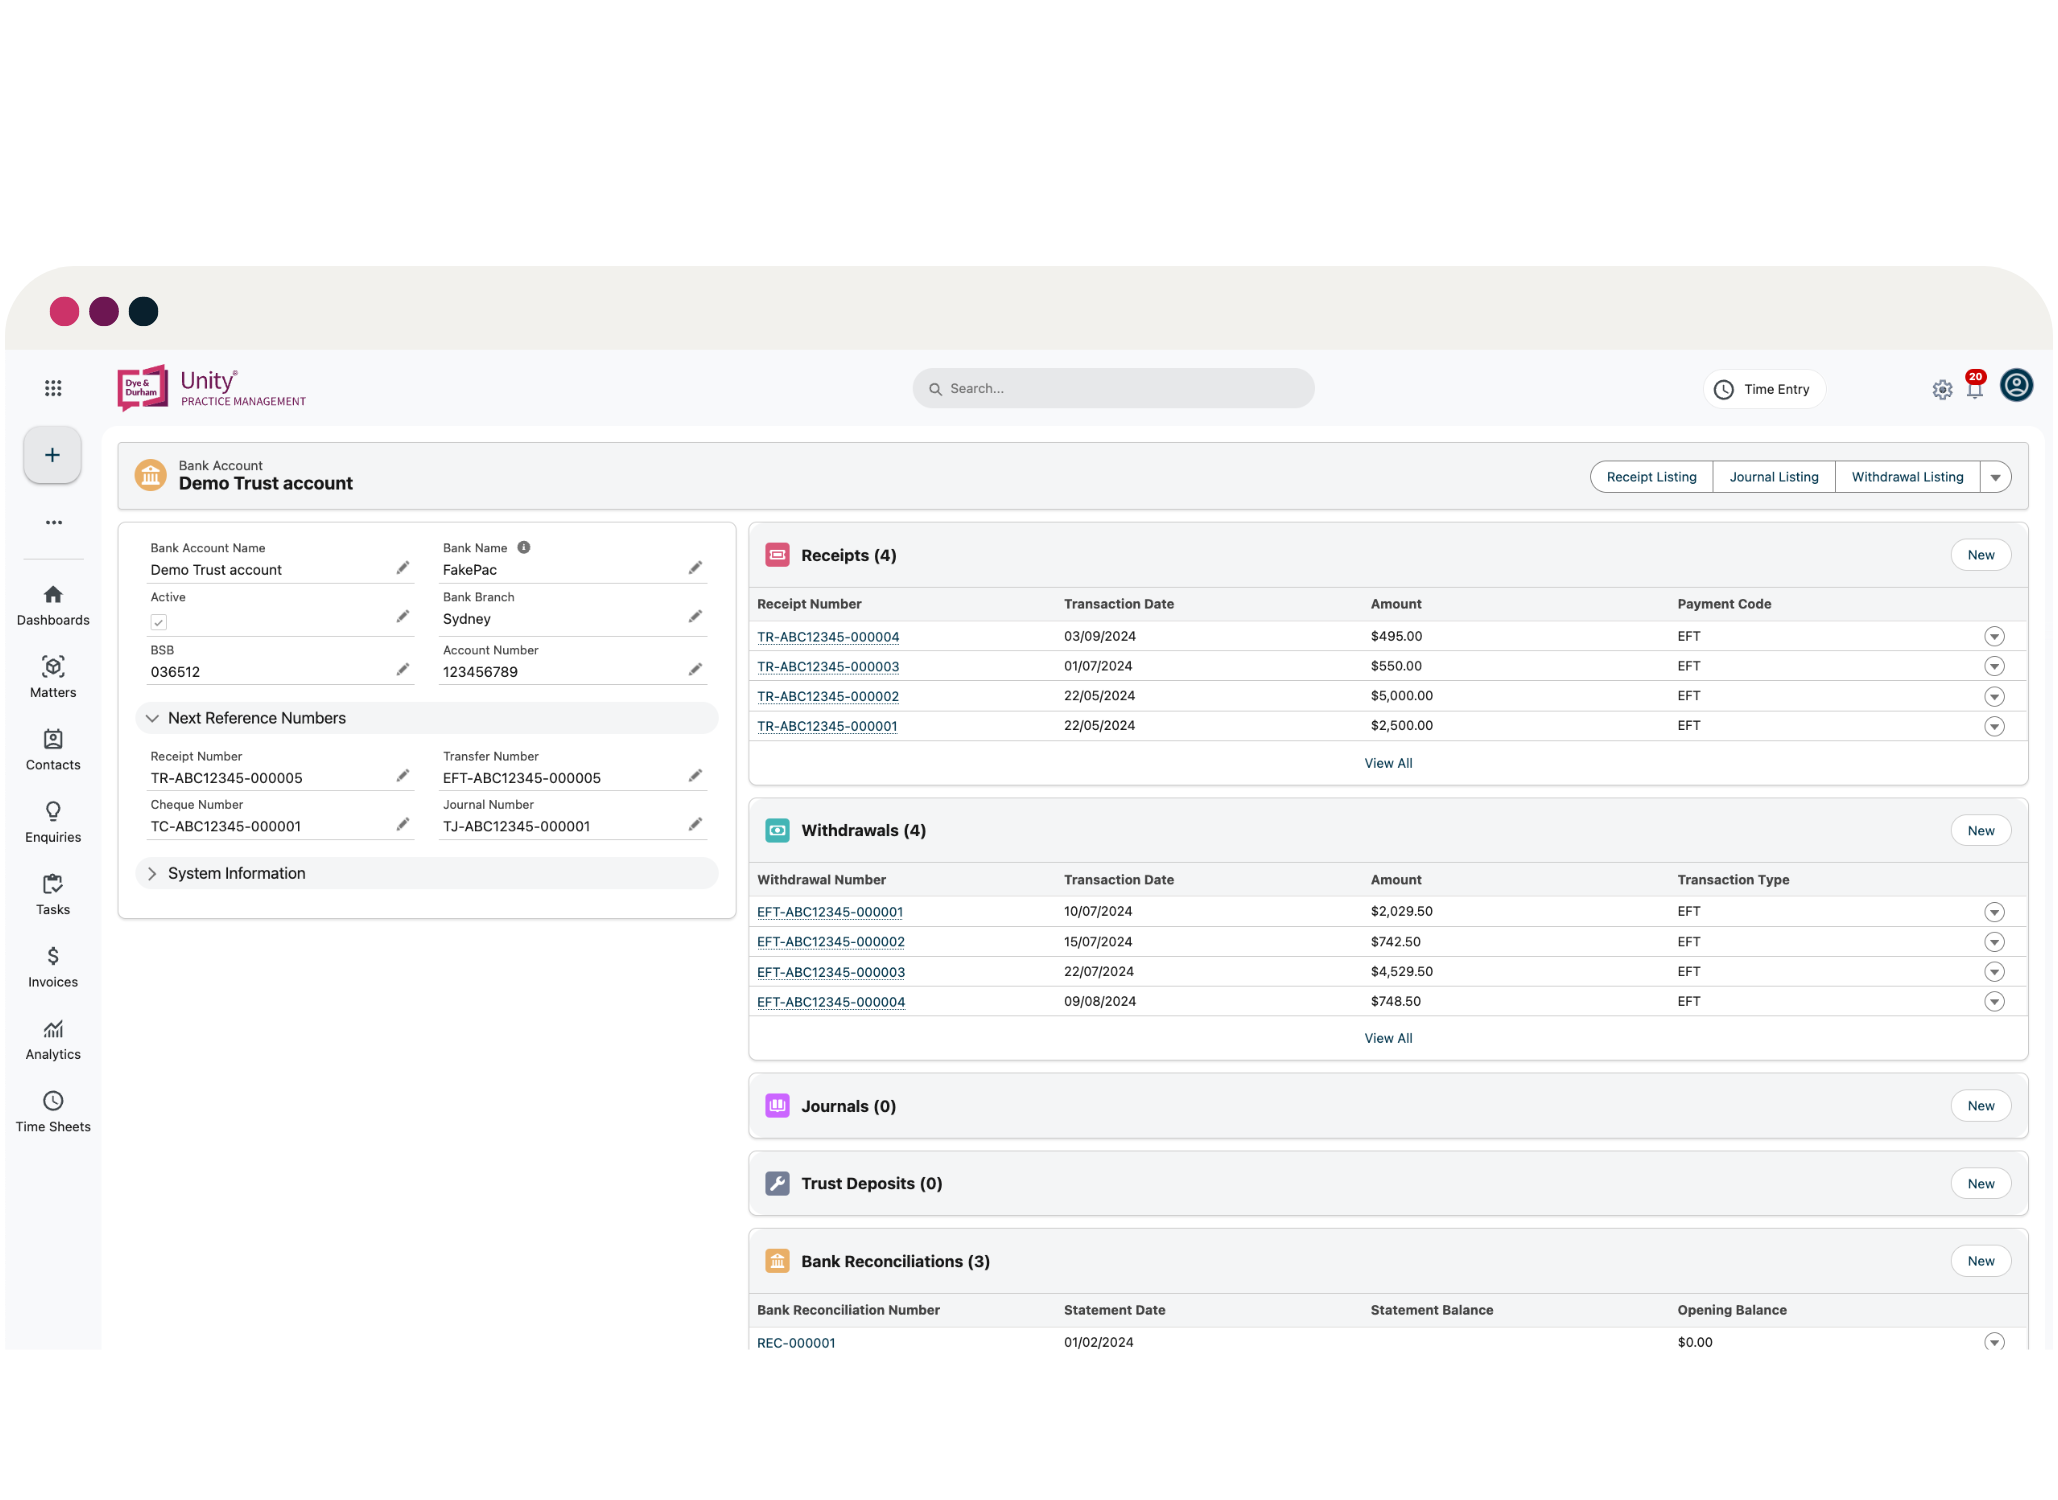Go to Enquiries in the sidebar
This screenshot has height=1500, width=2058.
click(53, 822)
